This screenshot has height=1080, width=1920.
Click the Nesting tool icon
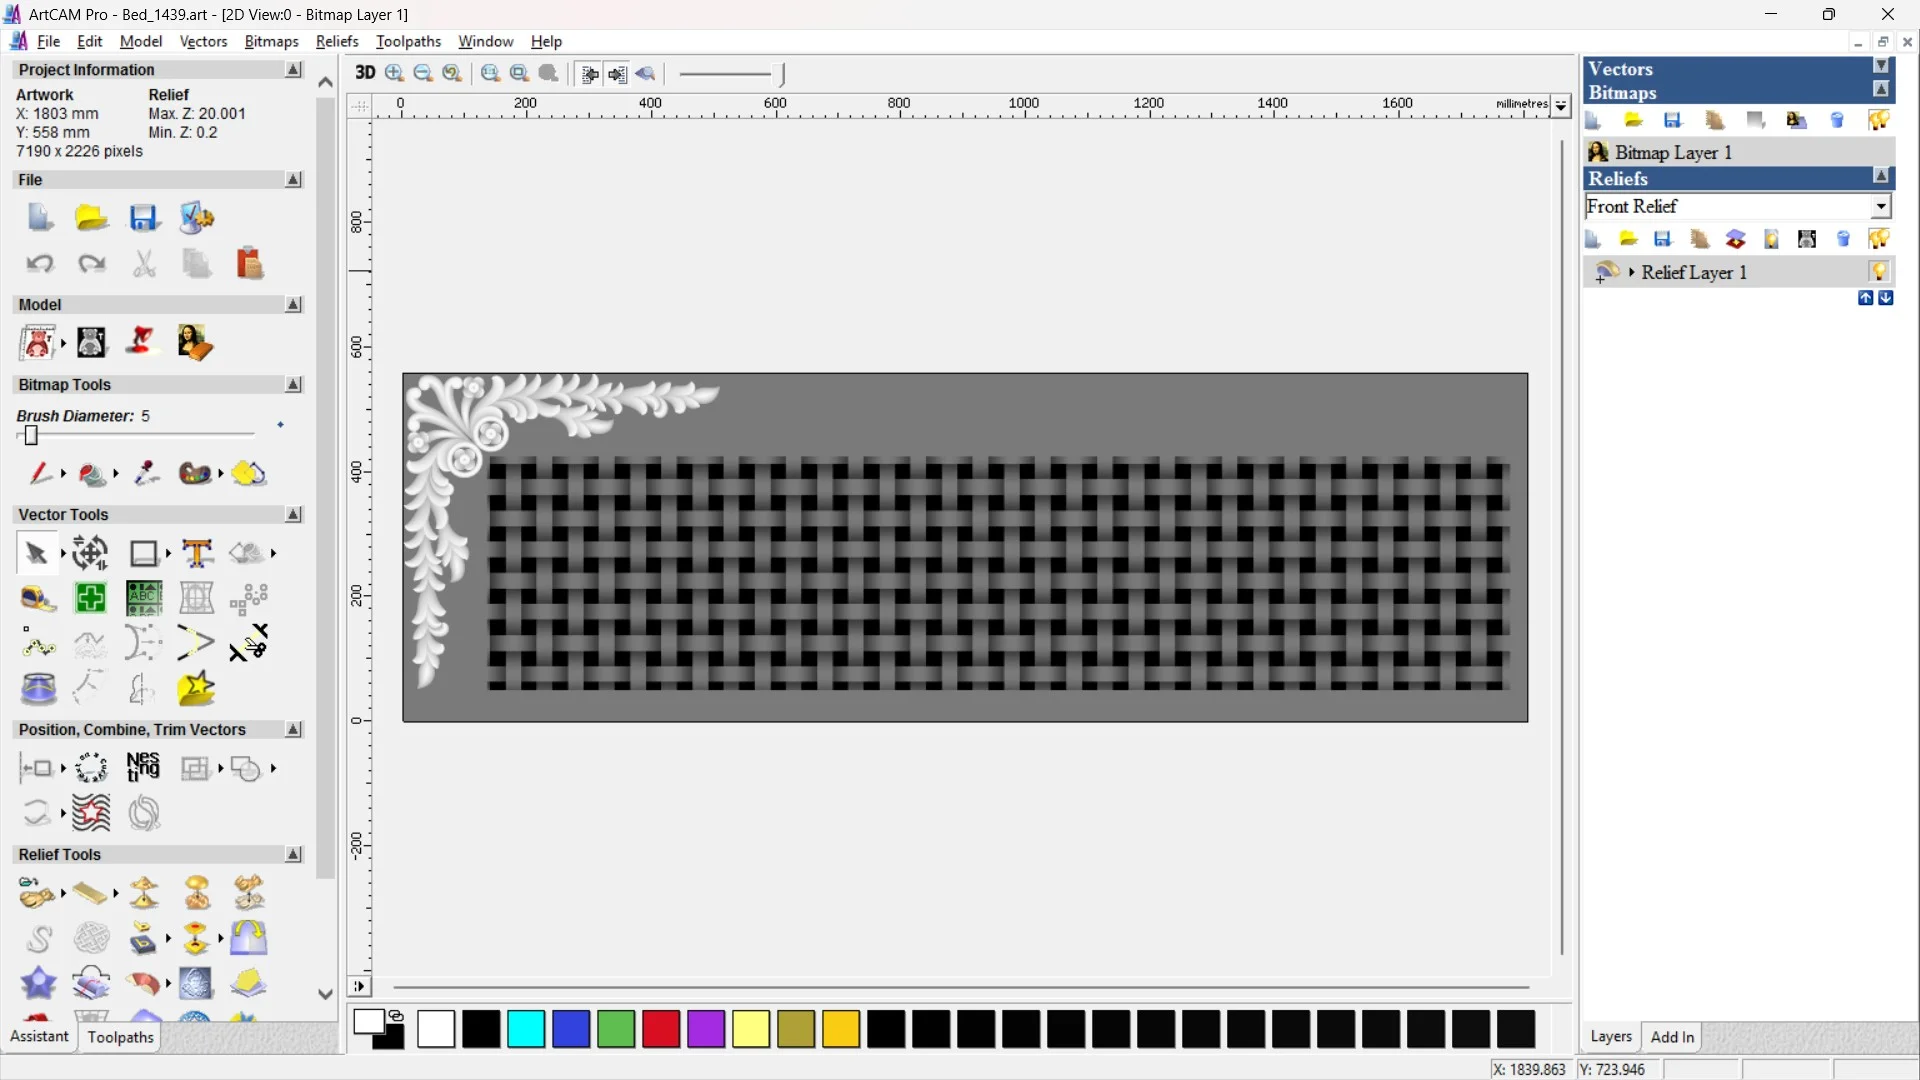[143, 767]
